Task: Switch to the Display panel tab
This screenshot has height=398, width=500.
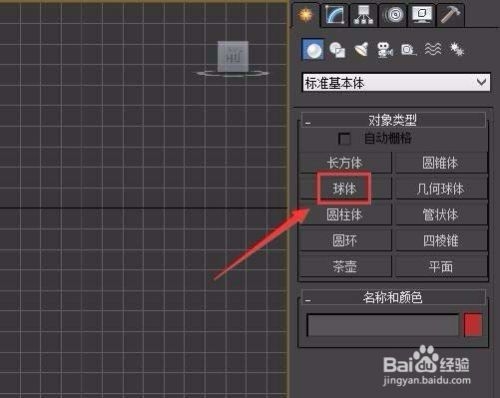Action: 422,15
